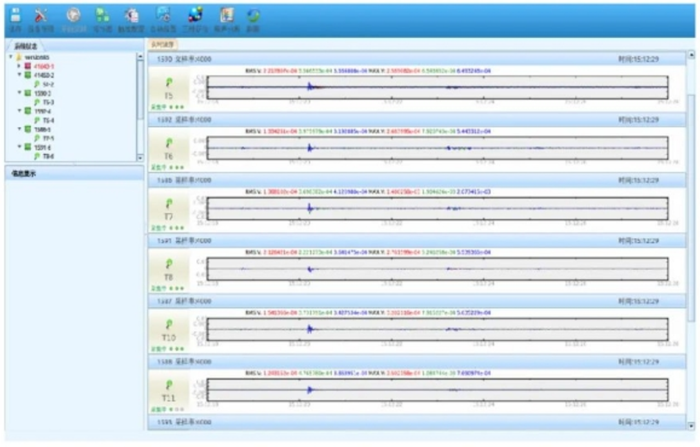This screenshot has width=700, height=447.
Task: Click the tree panel scroll-up arrow
Action: coord(140,57)
